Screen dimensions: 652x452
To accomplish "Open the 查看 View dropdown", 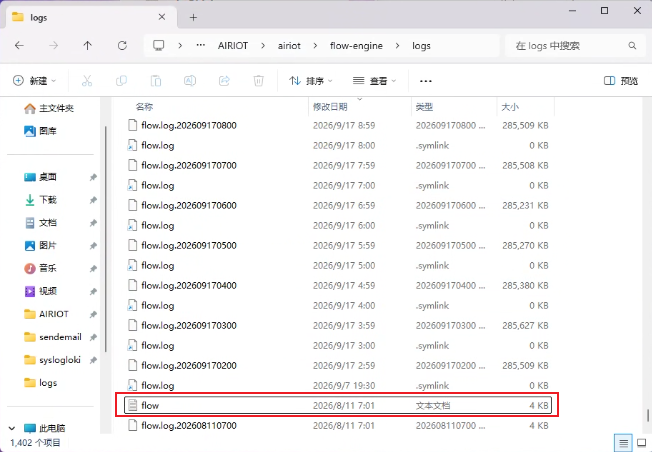I will [374, 81].
